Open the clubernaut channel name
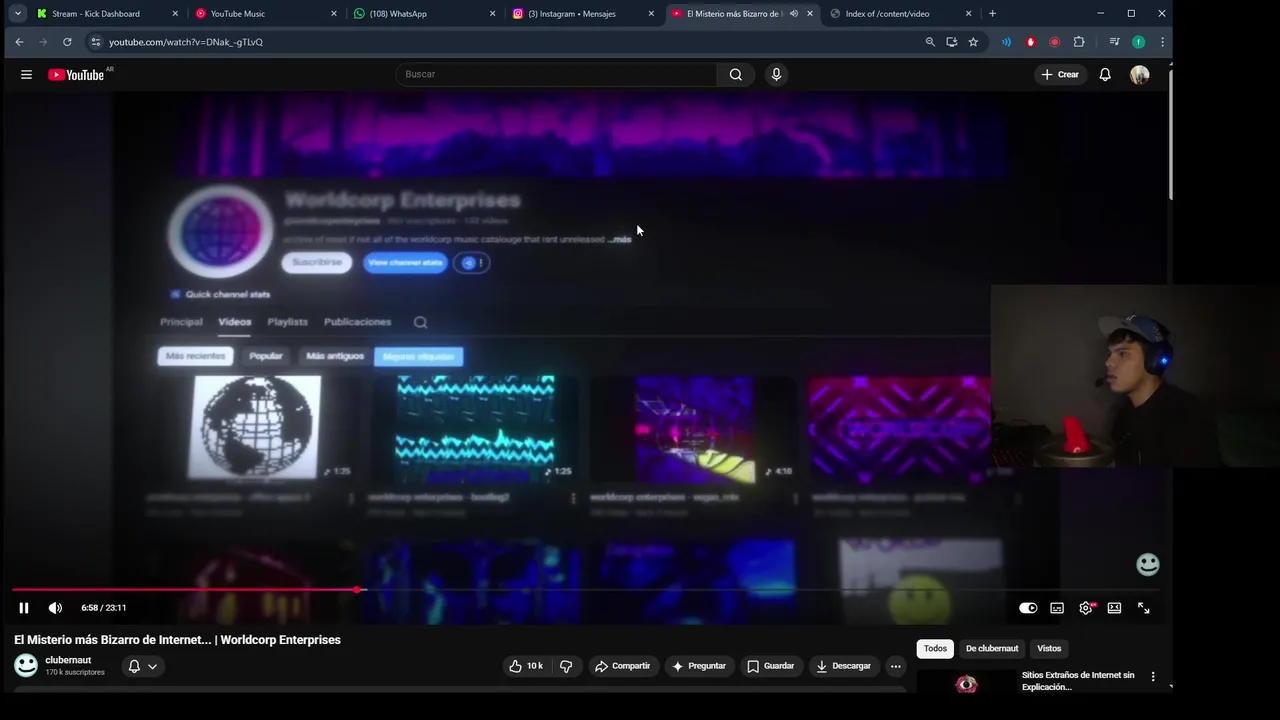This screenshot has width=1280, height=720. (x=68, y=660)
